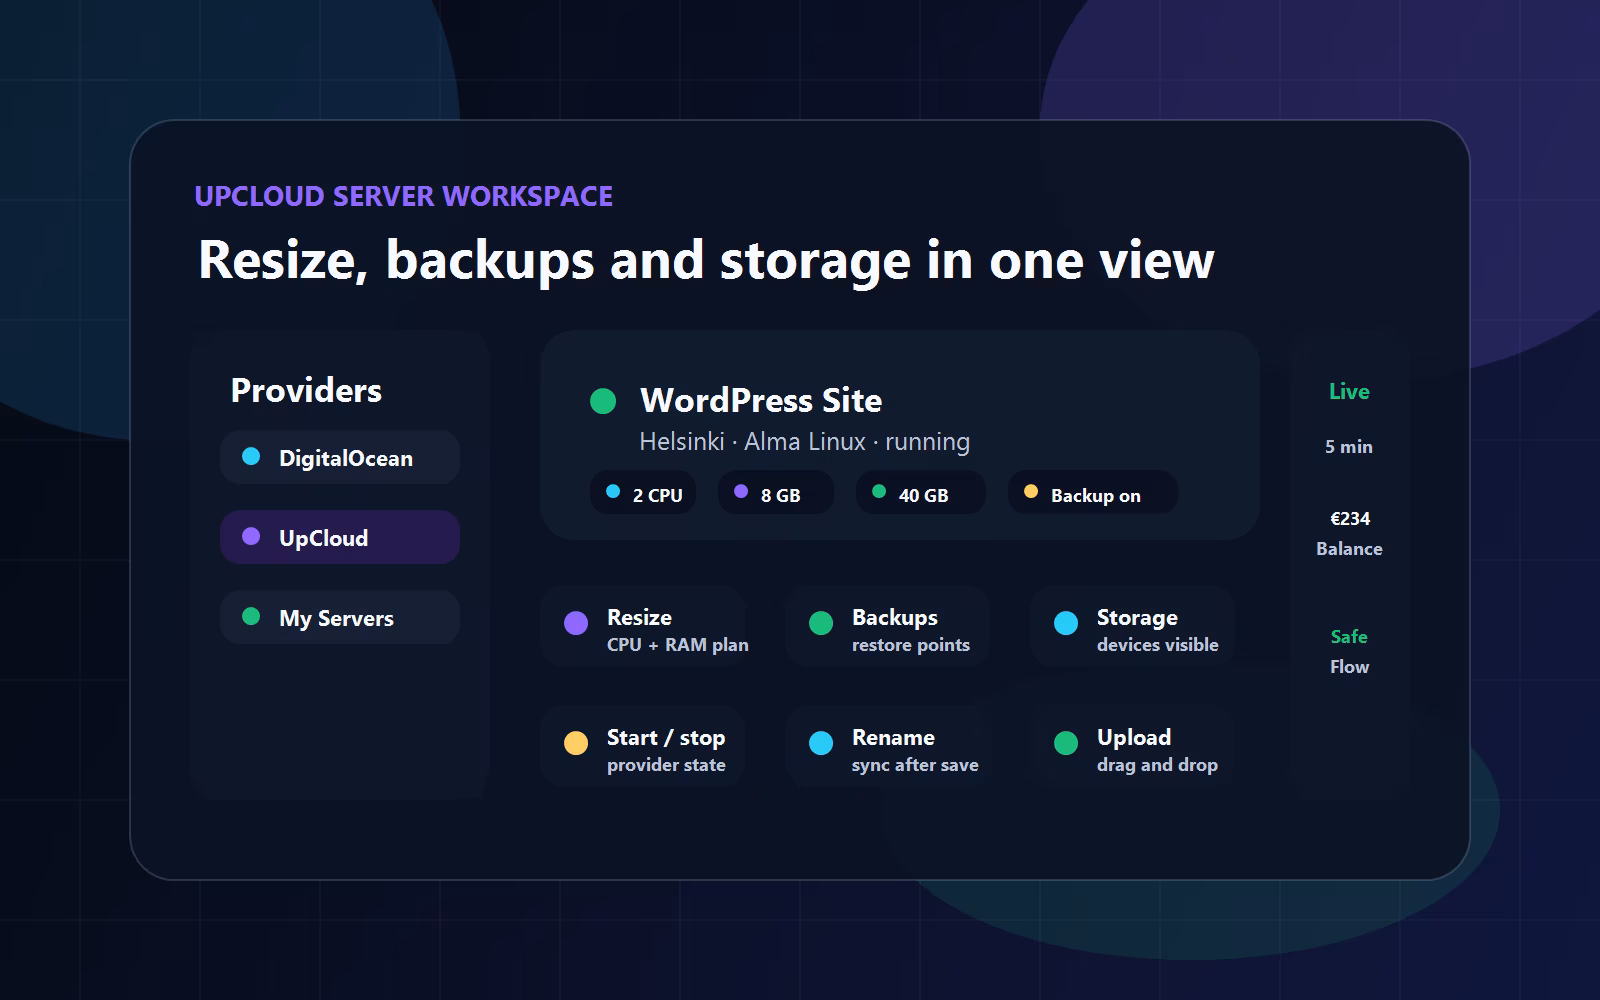This screenshot has width=1600, height=1000.
Task: Click the blue dot beside DigitalOcean
Action: pos(251,456)
